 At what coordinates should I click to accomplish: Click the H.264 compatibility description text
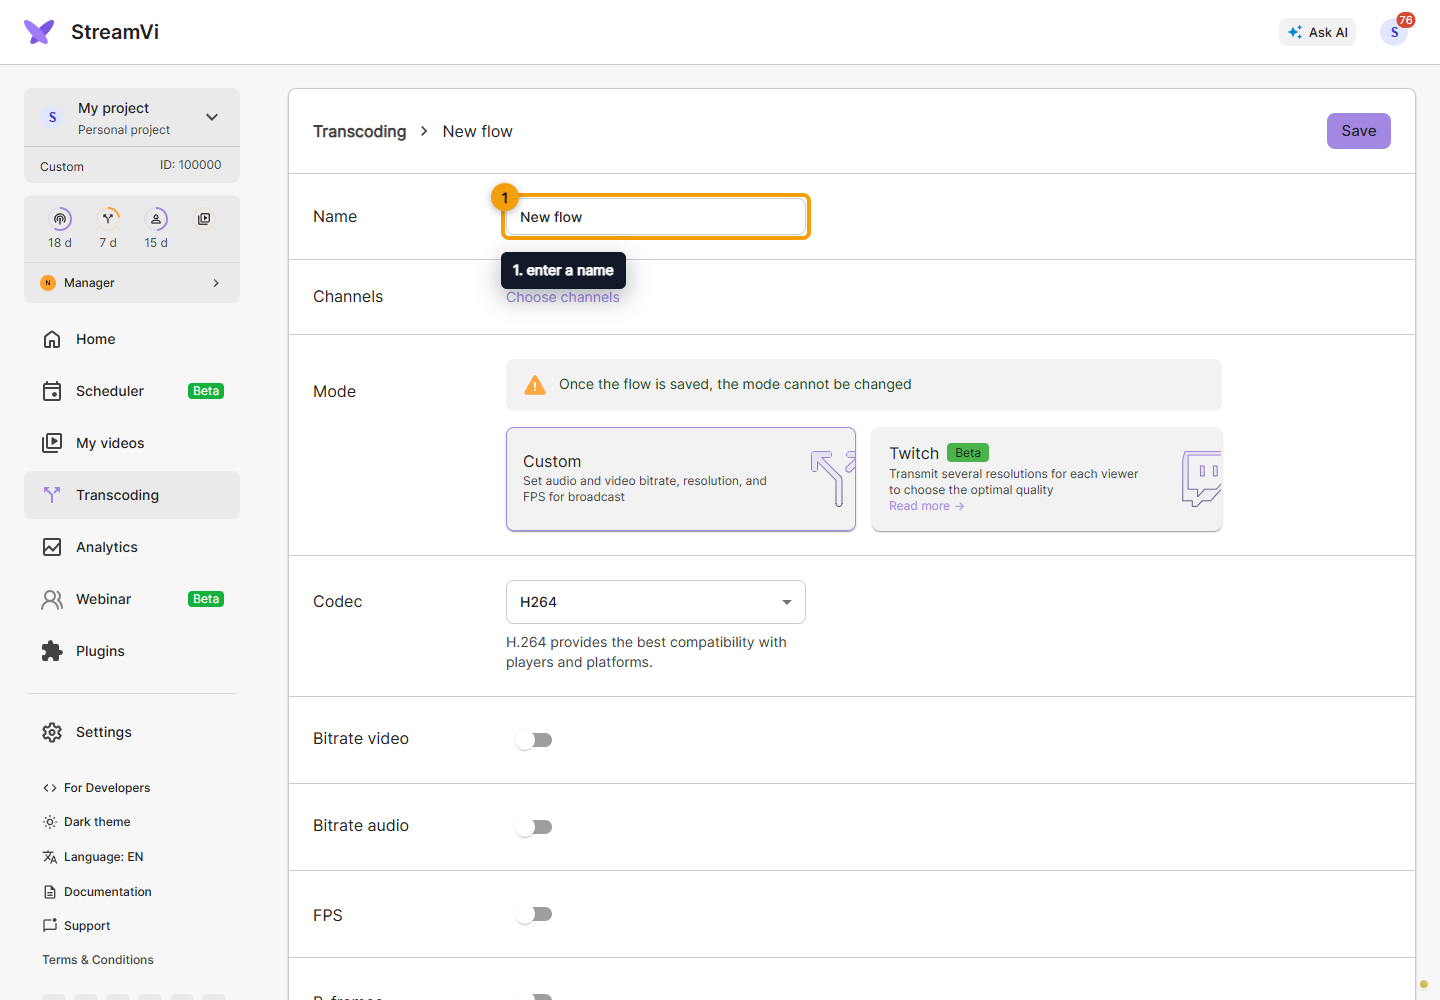pos(646,652)
